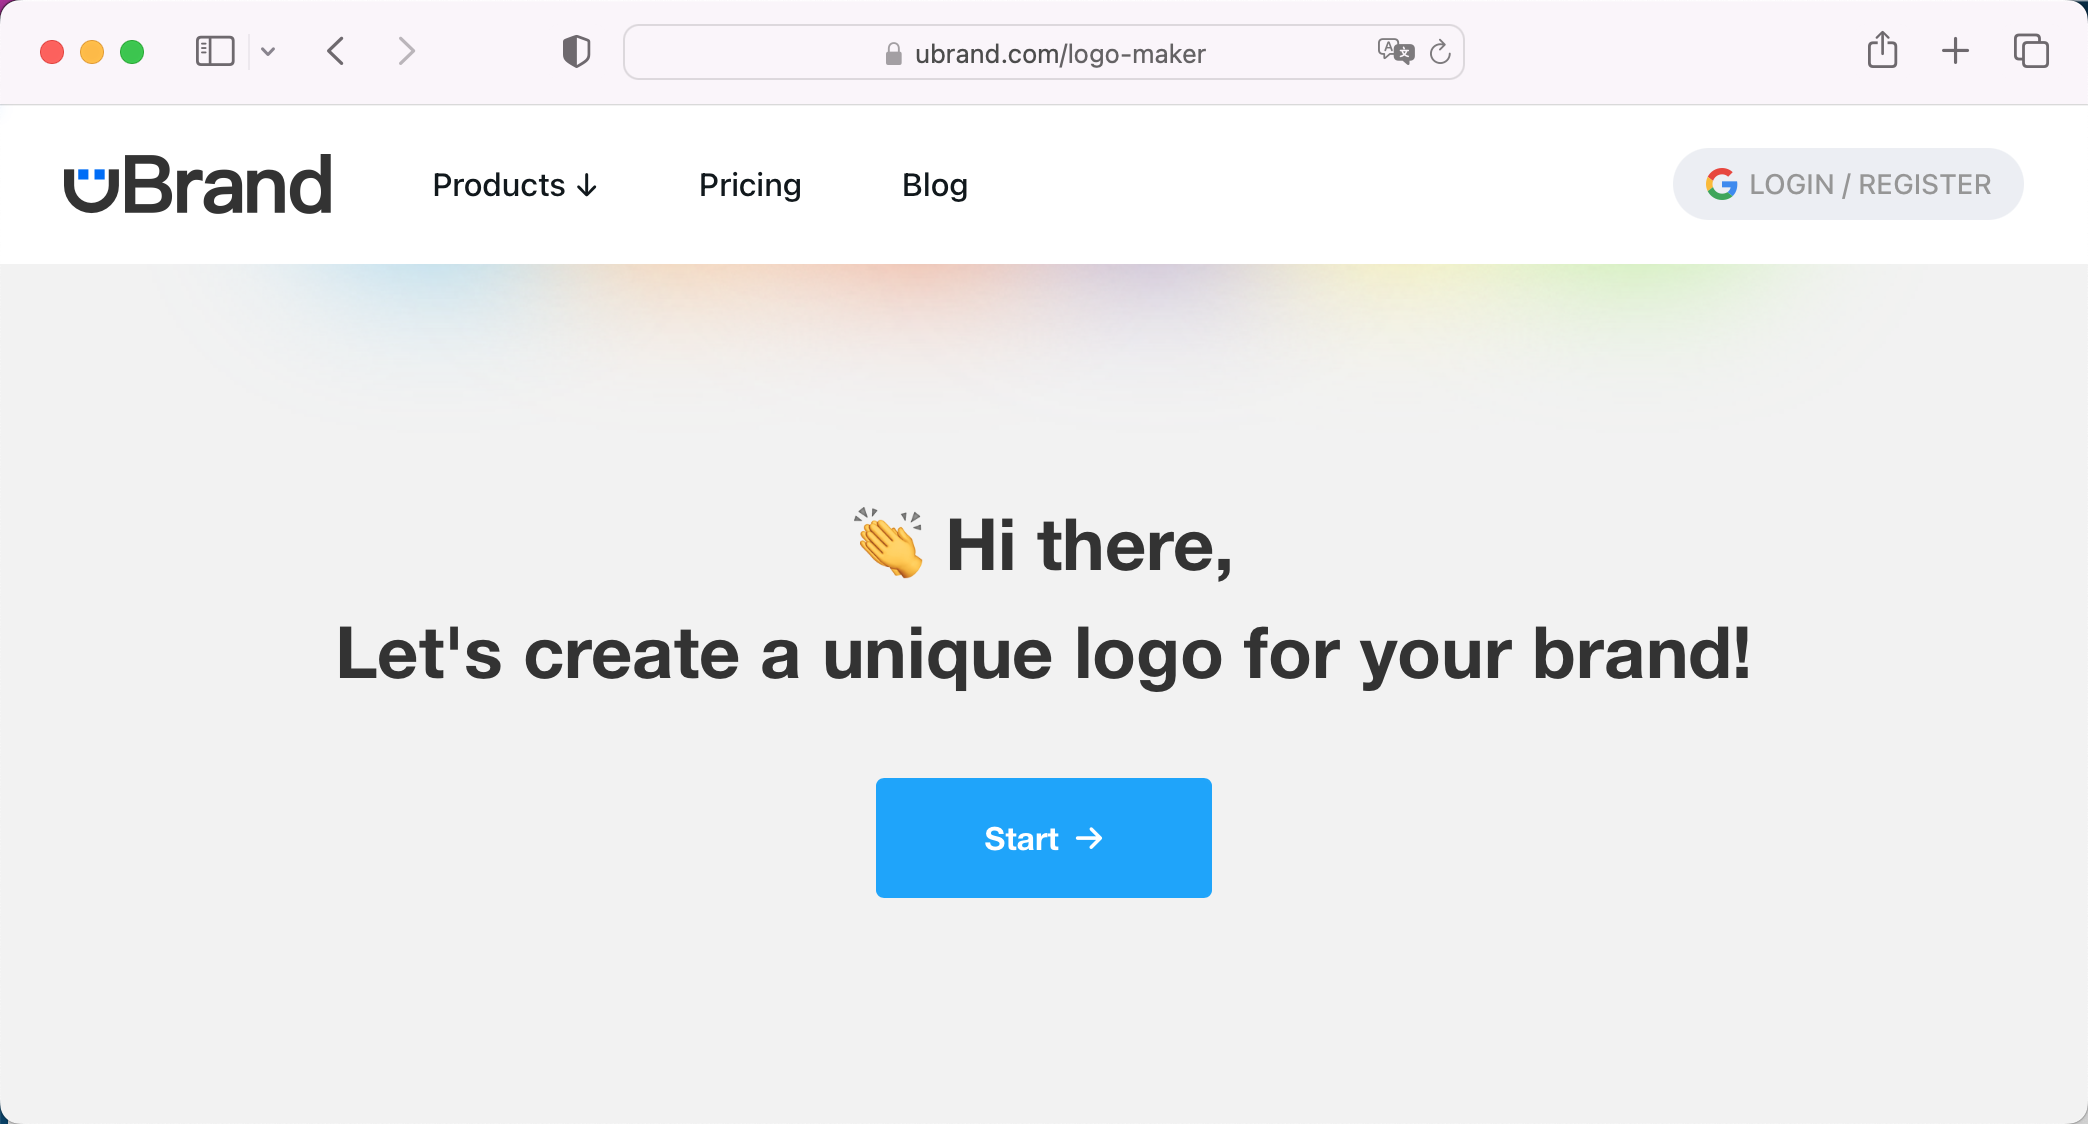This screenshot has width=2088, height=1124.
Task: Toggle the Safari sidebar icon
Action: coord(214,51)
